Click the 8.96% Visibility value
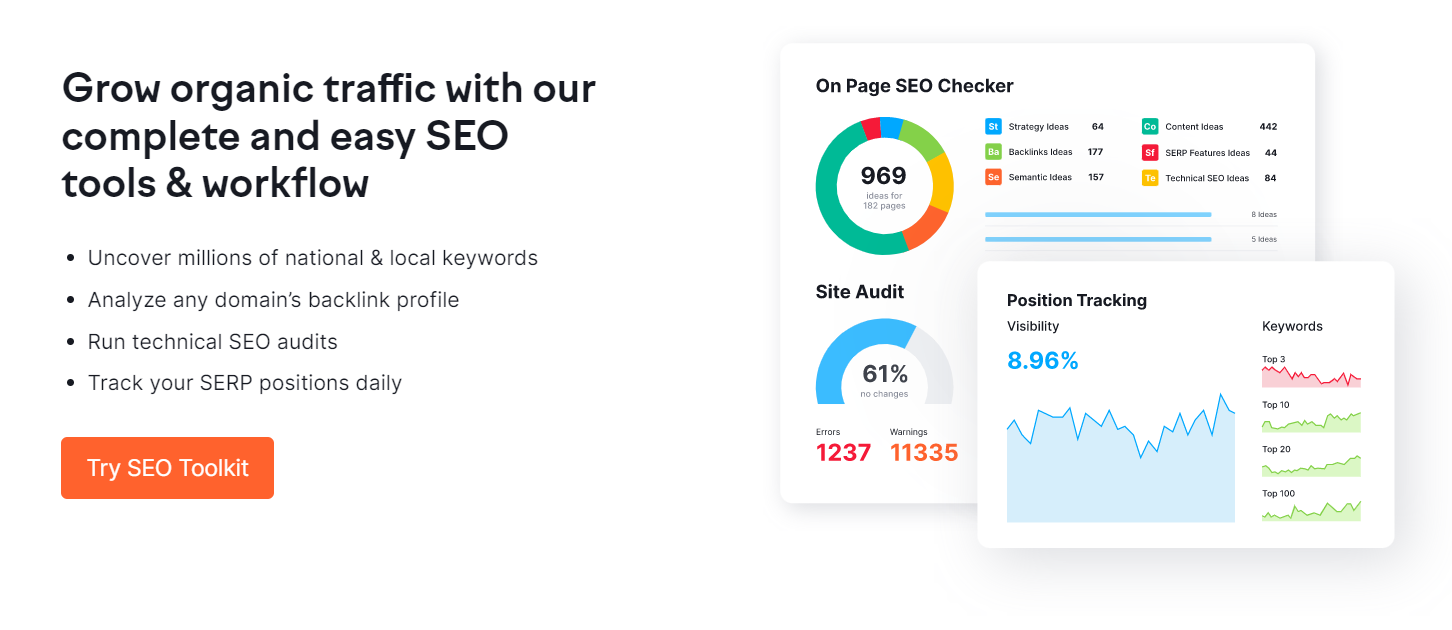The height and width of the screenshot is (630, 1452). [x=1042, y=361]
